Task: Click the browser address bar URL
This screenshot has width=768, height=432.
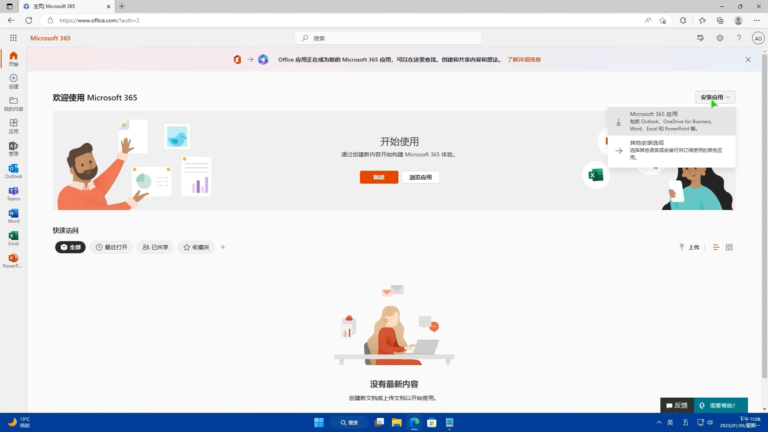Action: 99,21
